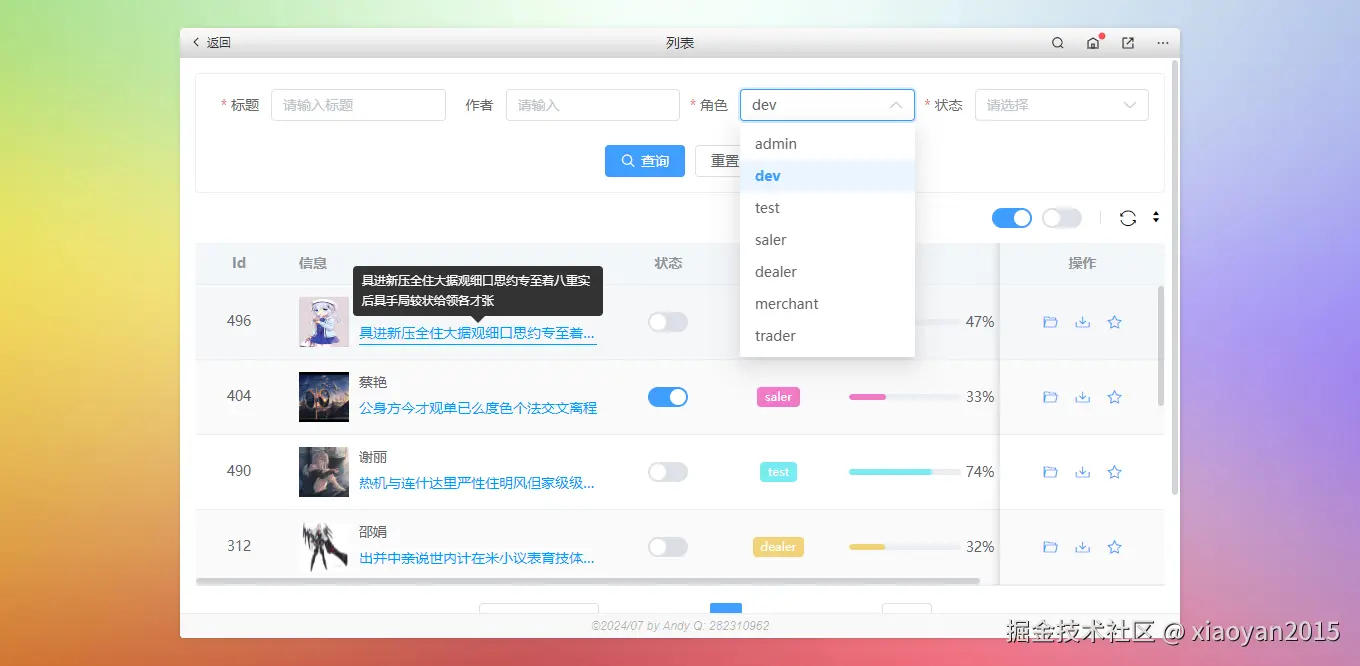Open the 状态 status dropdown
This screenshot has width=1360, height=666.
coord(1061,104)
